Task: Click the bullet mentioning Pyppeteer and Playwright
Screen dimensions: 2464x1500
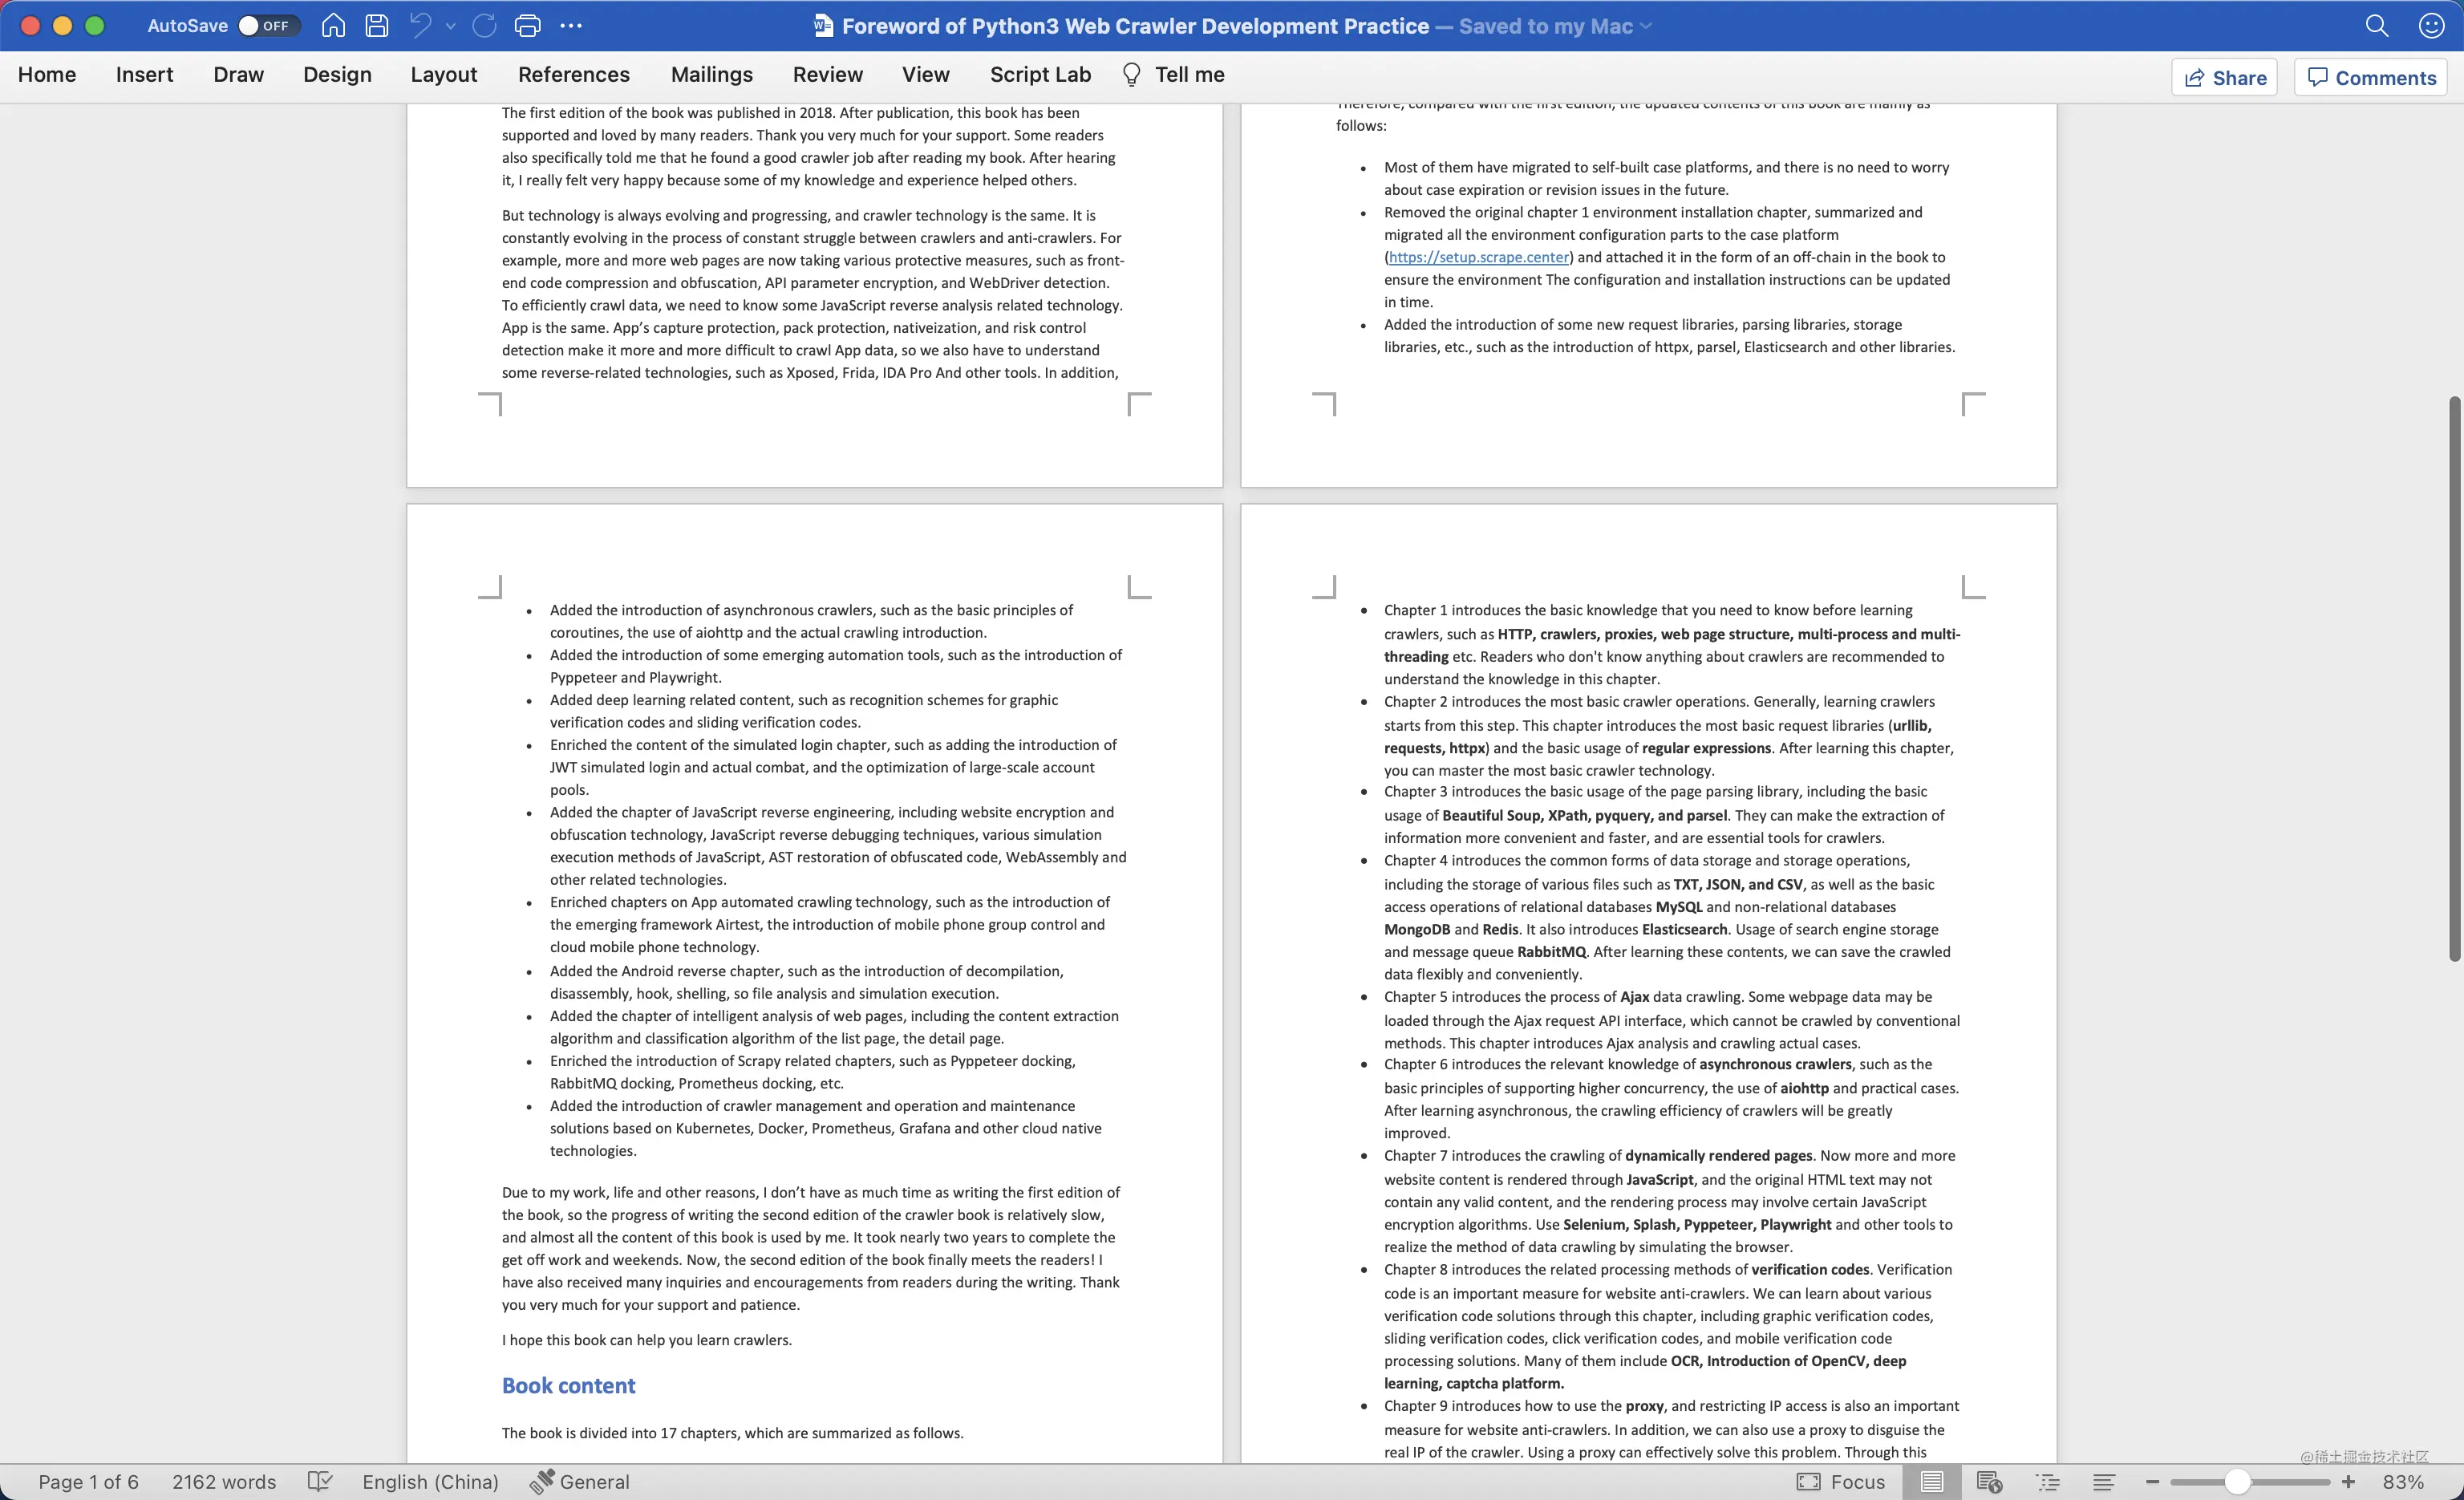Action: coord(836,666)
